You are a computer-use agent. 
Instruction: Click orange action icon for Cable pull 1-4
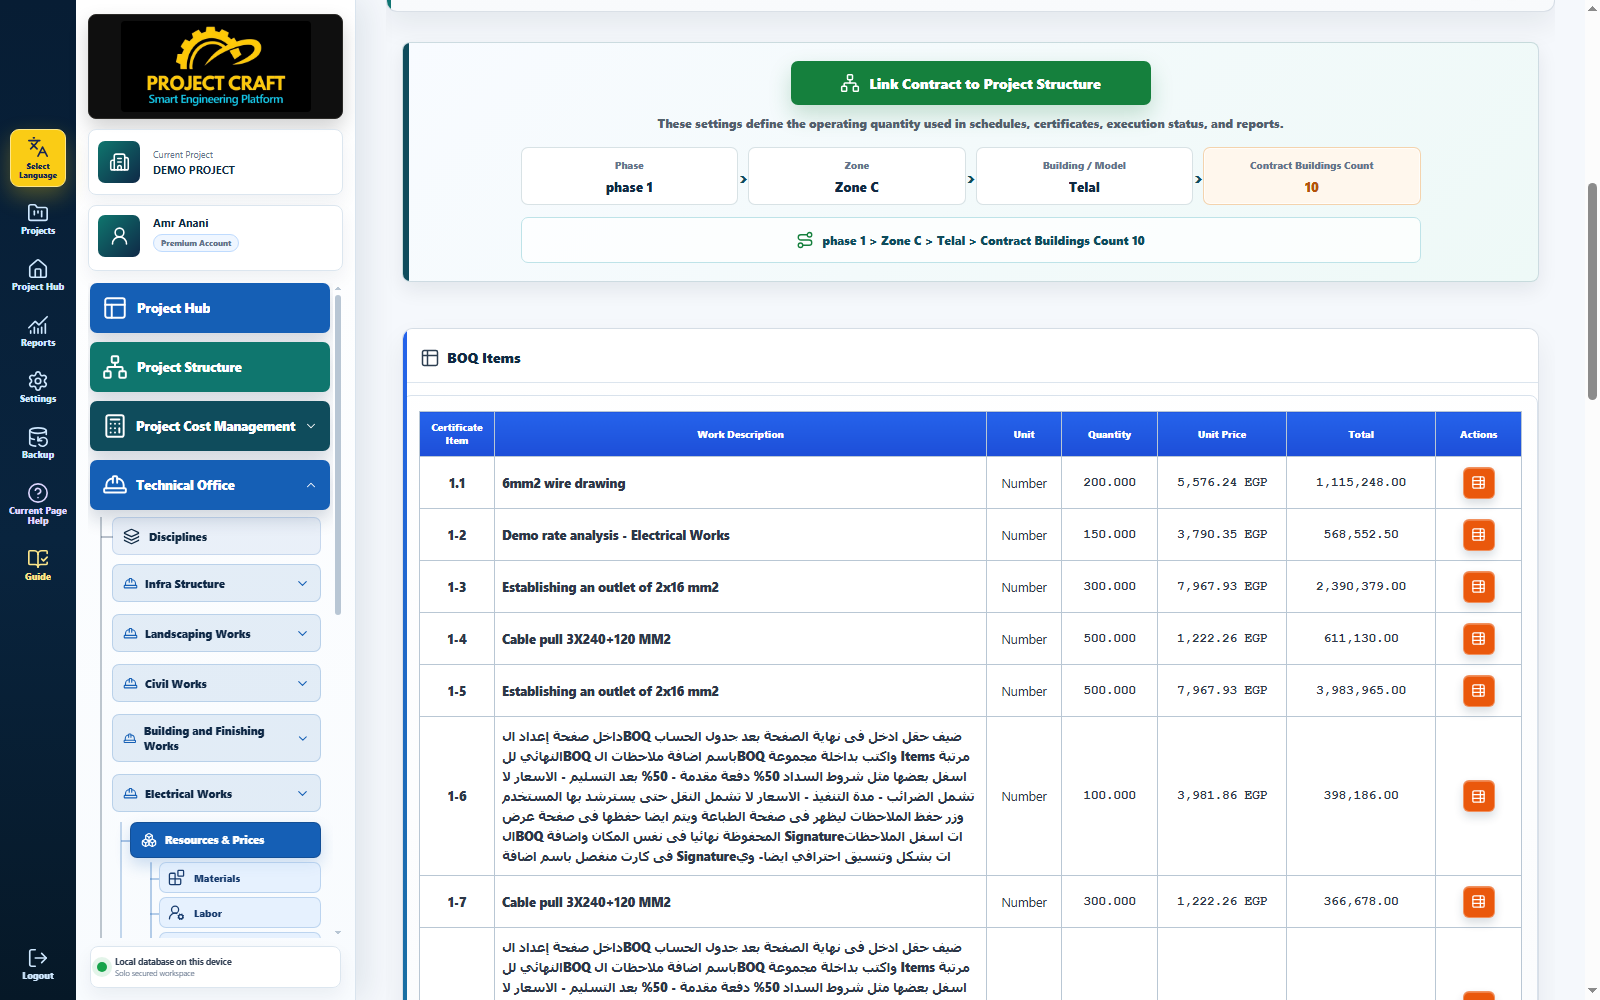(1478, 639)
